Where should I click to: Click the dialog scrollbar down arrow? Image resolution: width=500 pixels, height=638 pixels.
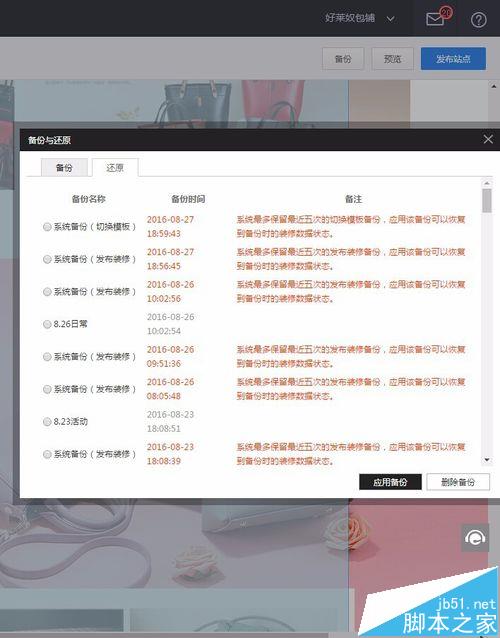[x=487, y=460]
